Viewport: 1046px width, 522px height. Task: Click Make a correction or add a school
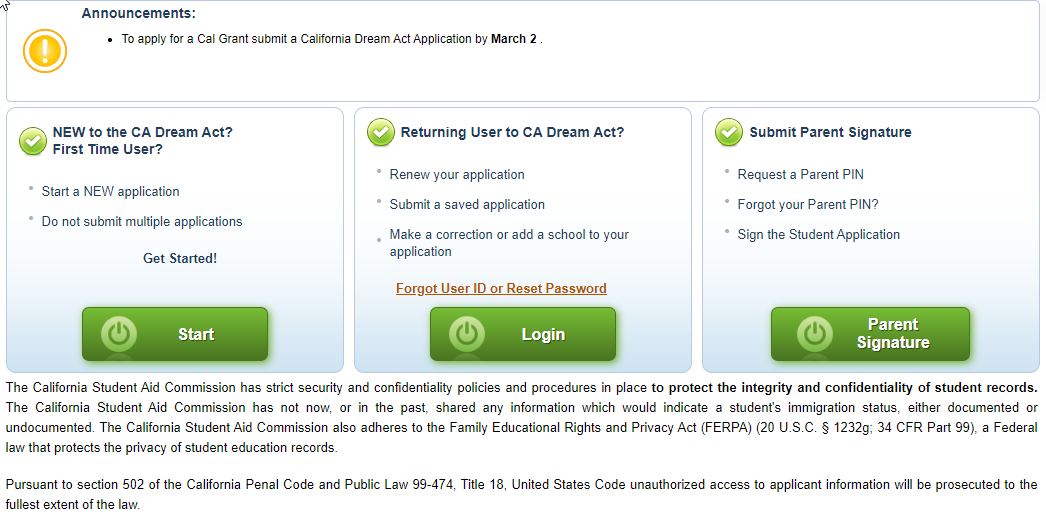509,243
